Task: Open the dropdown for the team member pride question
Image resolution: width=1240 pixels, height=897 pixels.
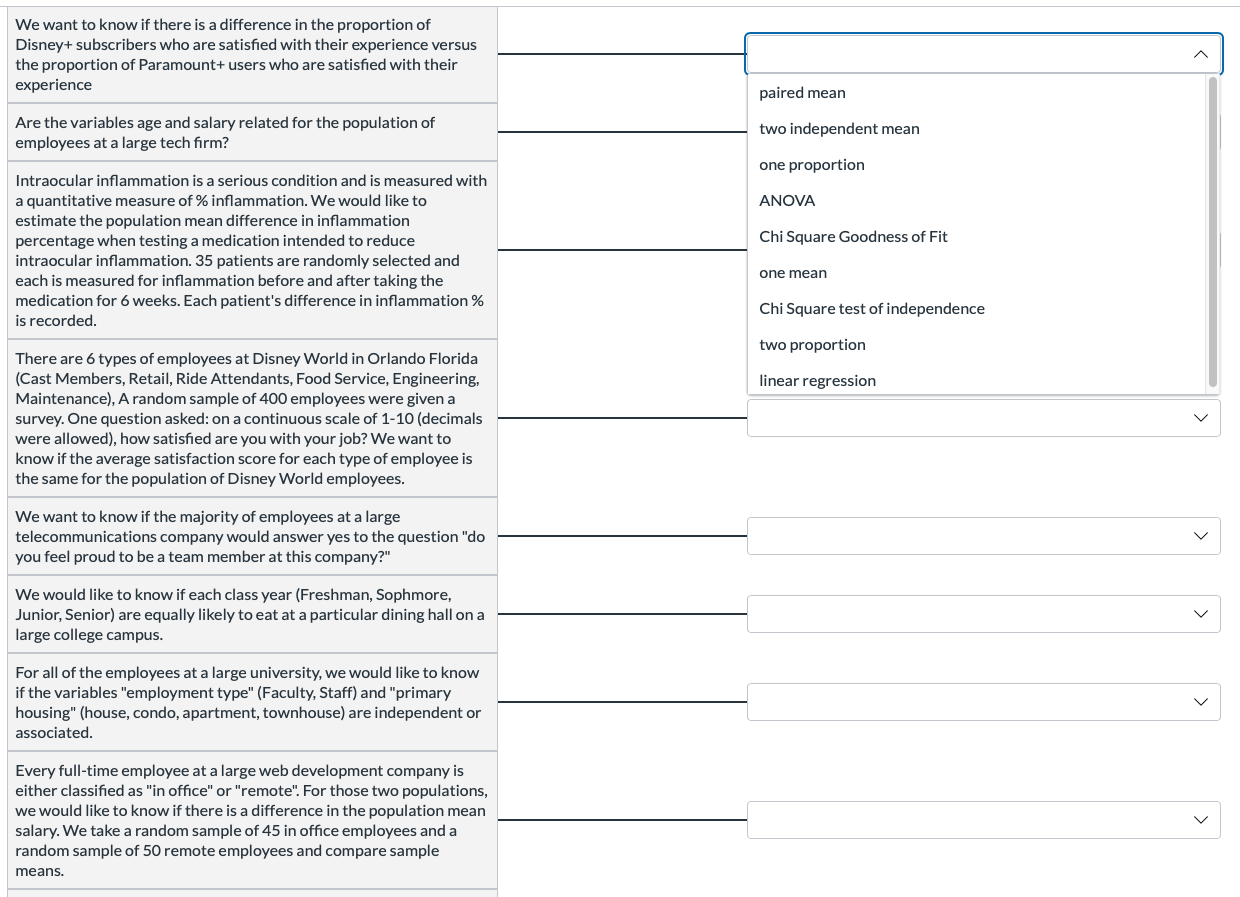Action: pos(984,535)
